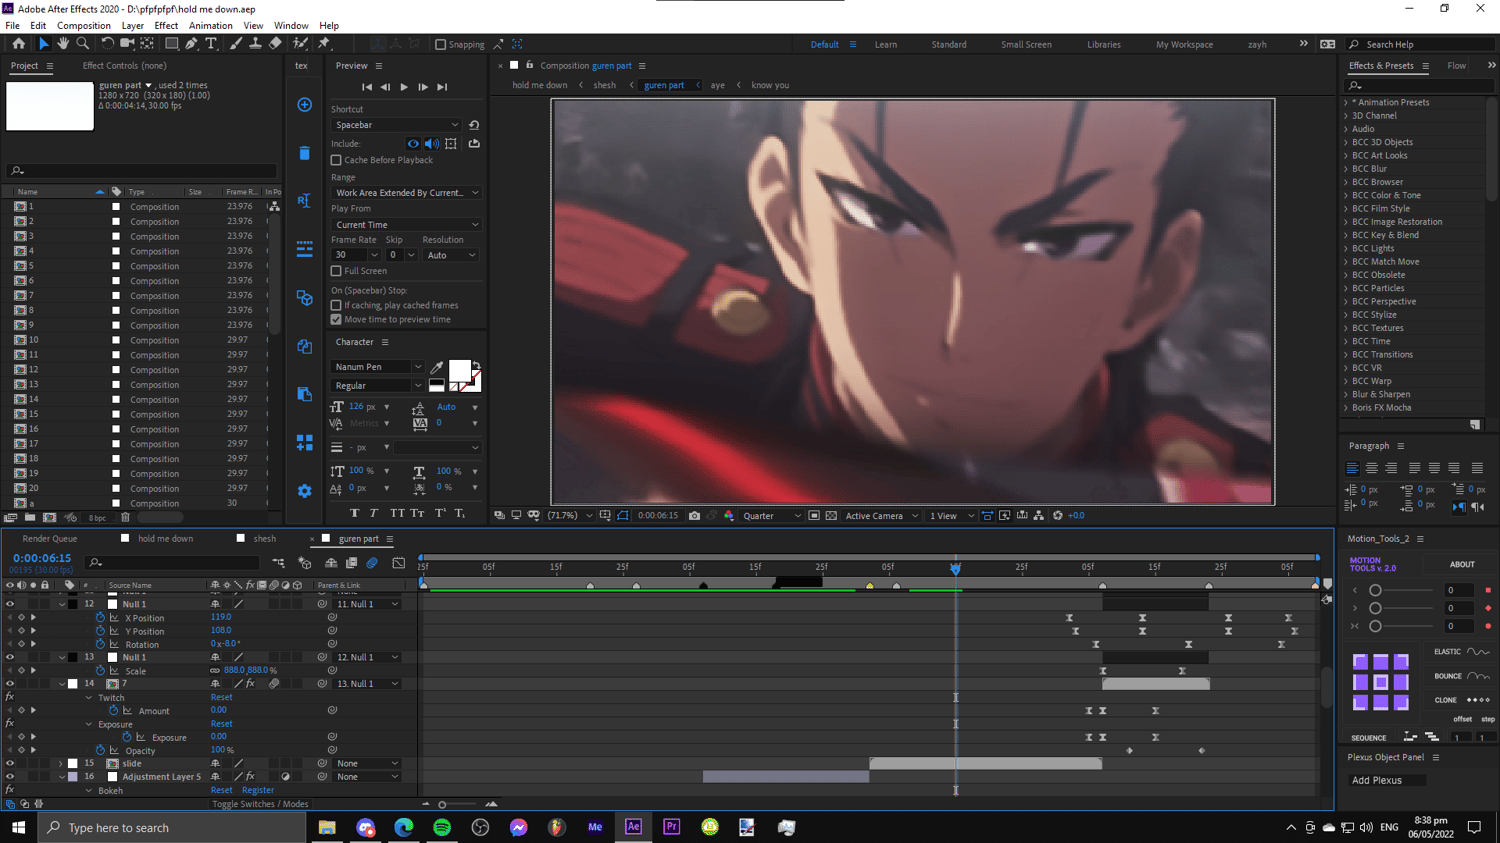Uncheck 'Move time to preview time'

[x=336, y=320]
